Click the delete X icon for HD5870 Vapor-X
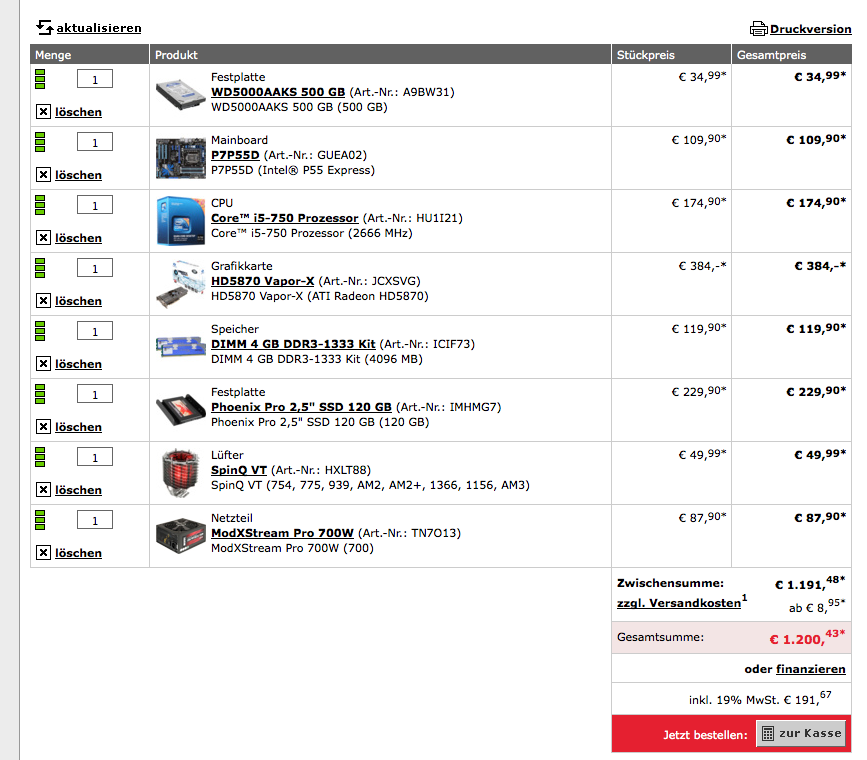867x760 pixels. point(43,301)
